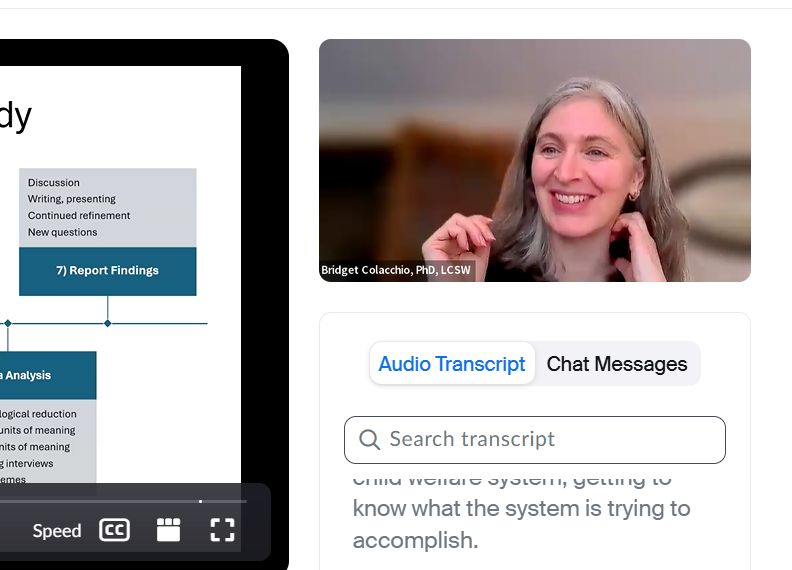The image size is (792, 570).
Task: Click the '7) Report Findings' box on the slide
Action: (x=108, y=271)
